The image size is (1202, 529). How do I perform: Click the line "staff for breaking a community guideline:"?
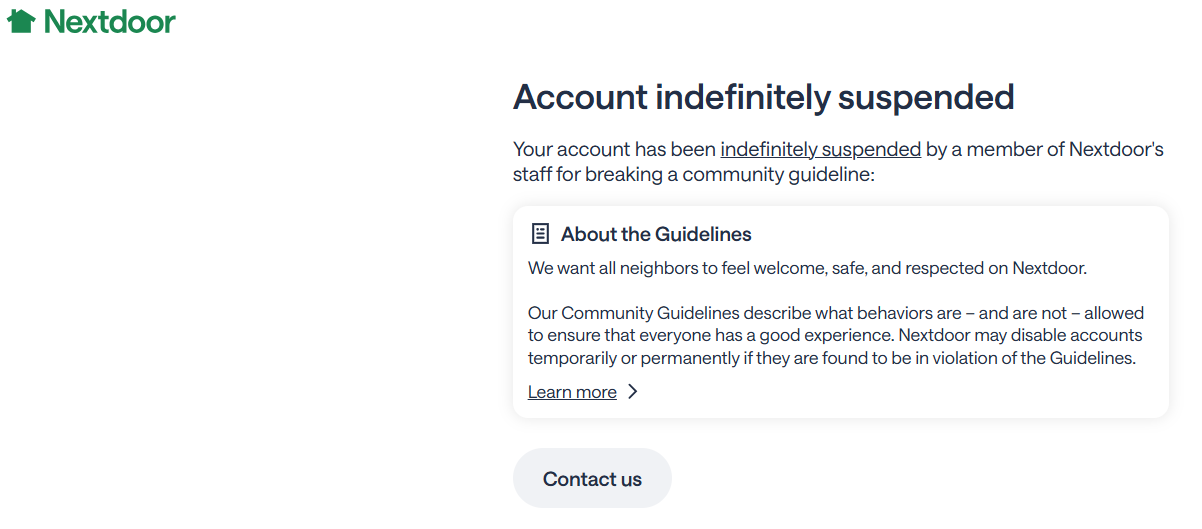point(693,175)
